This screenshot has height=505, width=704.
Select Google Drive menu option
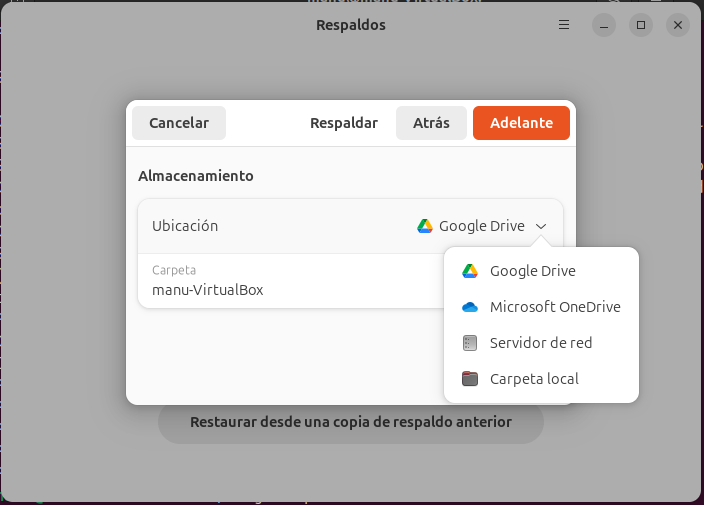532,271
